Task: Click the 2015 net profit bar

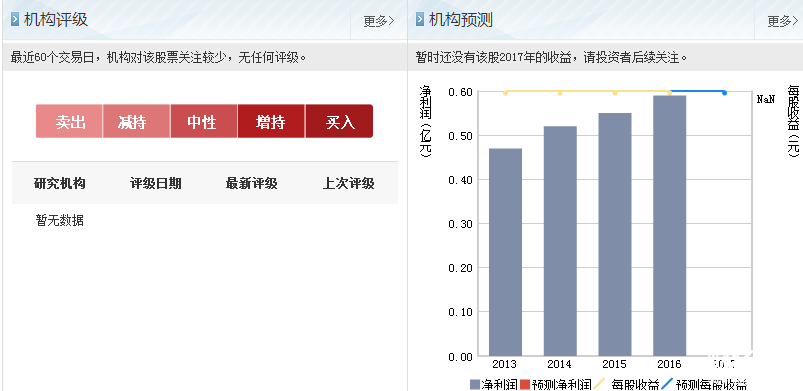Action: pos(615,234)
